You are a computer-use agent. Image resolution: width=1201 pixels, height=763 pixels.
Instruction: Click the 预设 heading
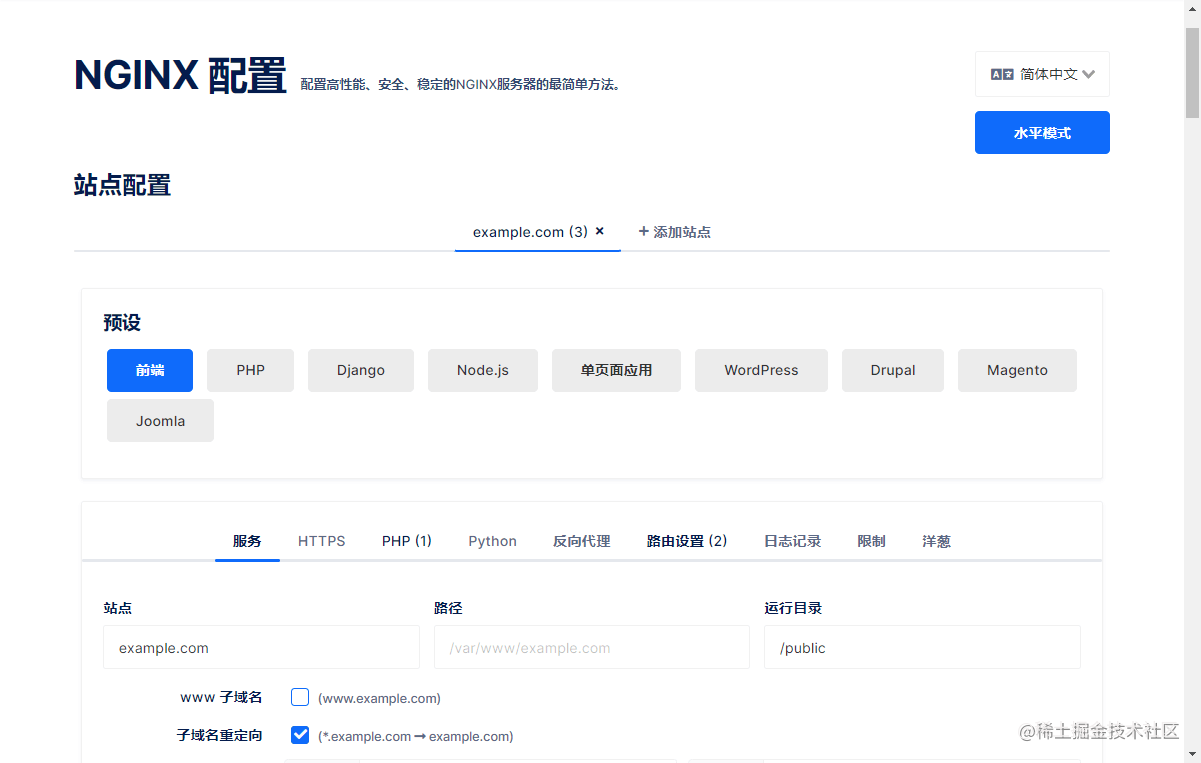(122, 323)
